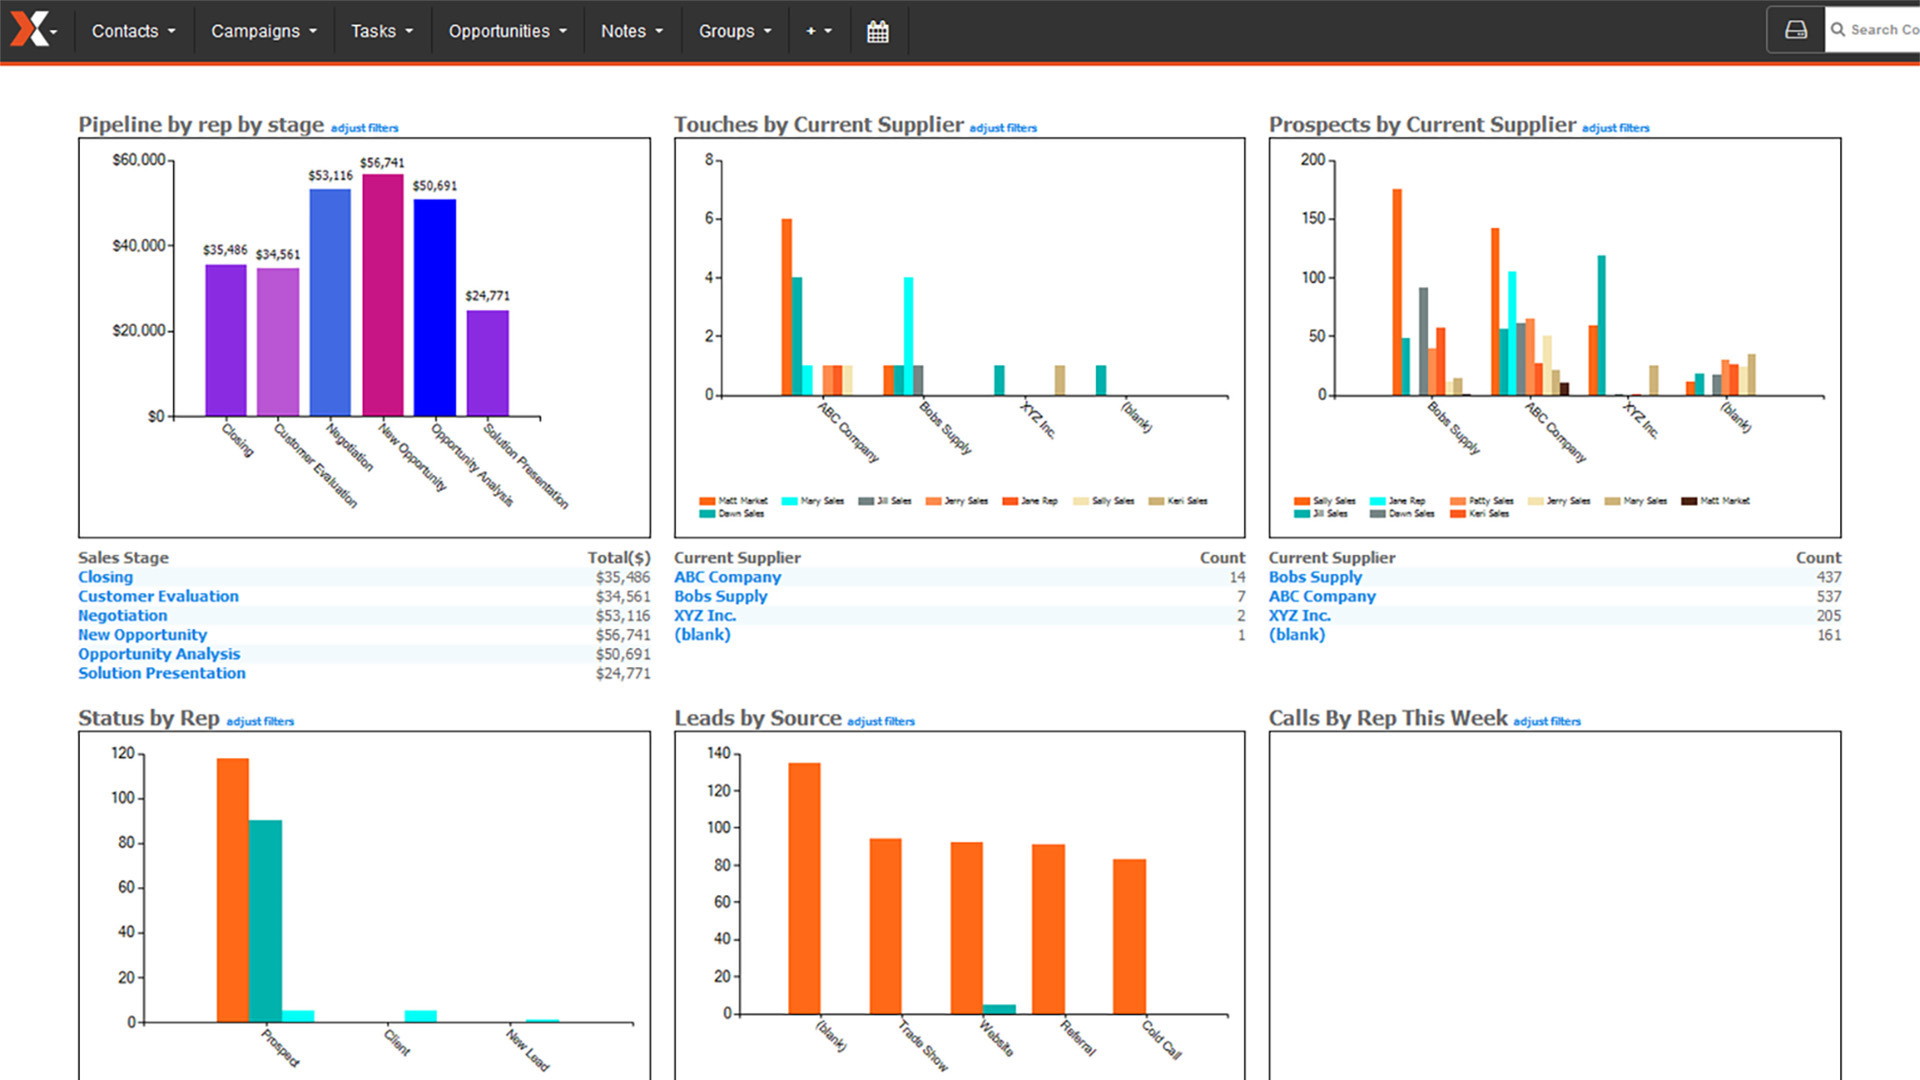Image resolution: width=1920 pixels, height=1080 pixels.
Task: Expand the Opportunities dropdown menu
Action: coord(507,31)
